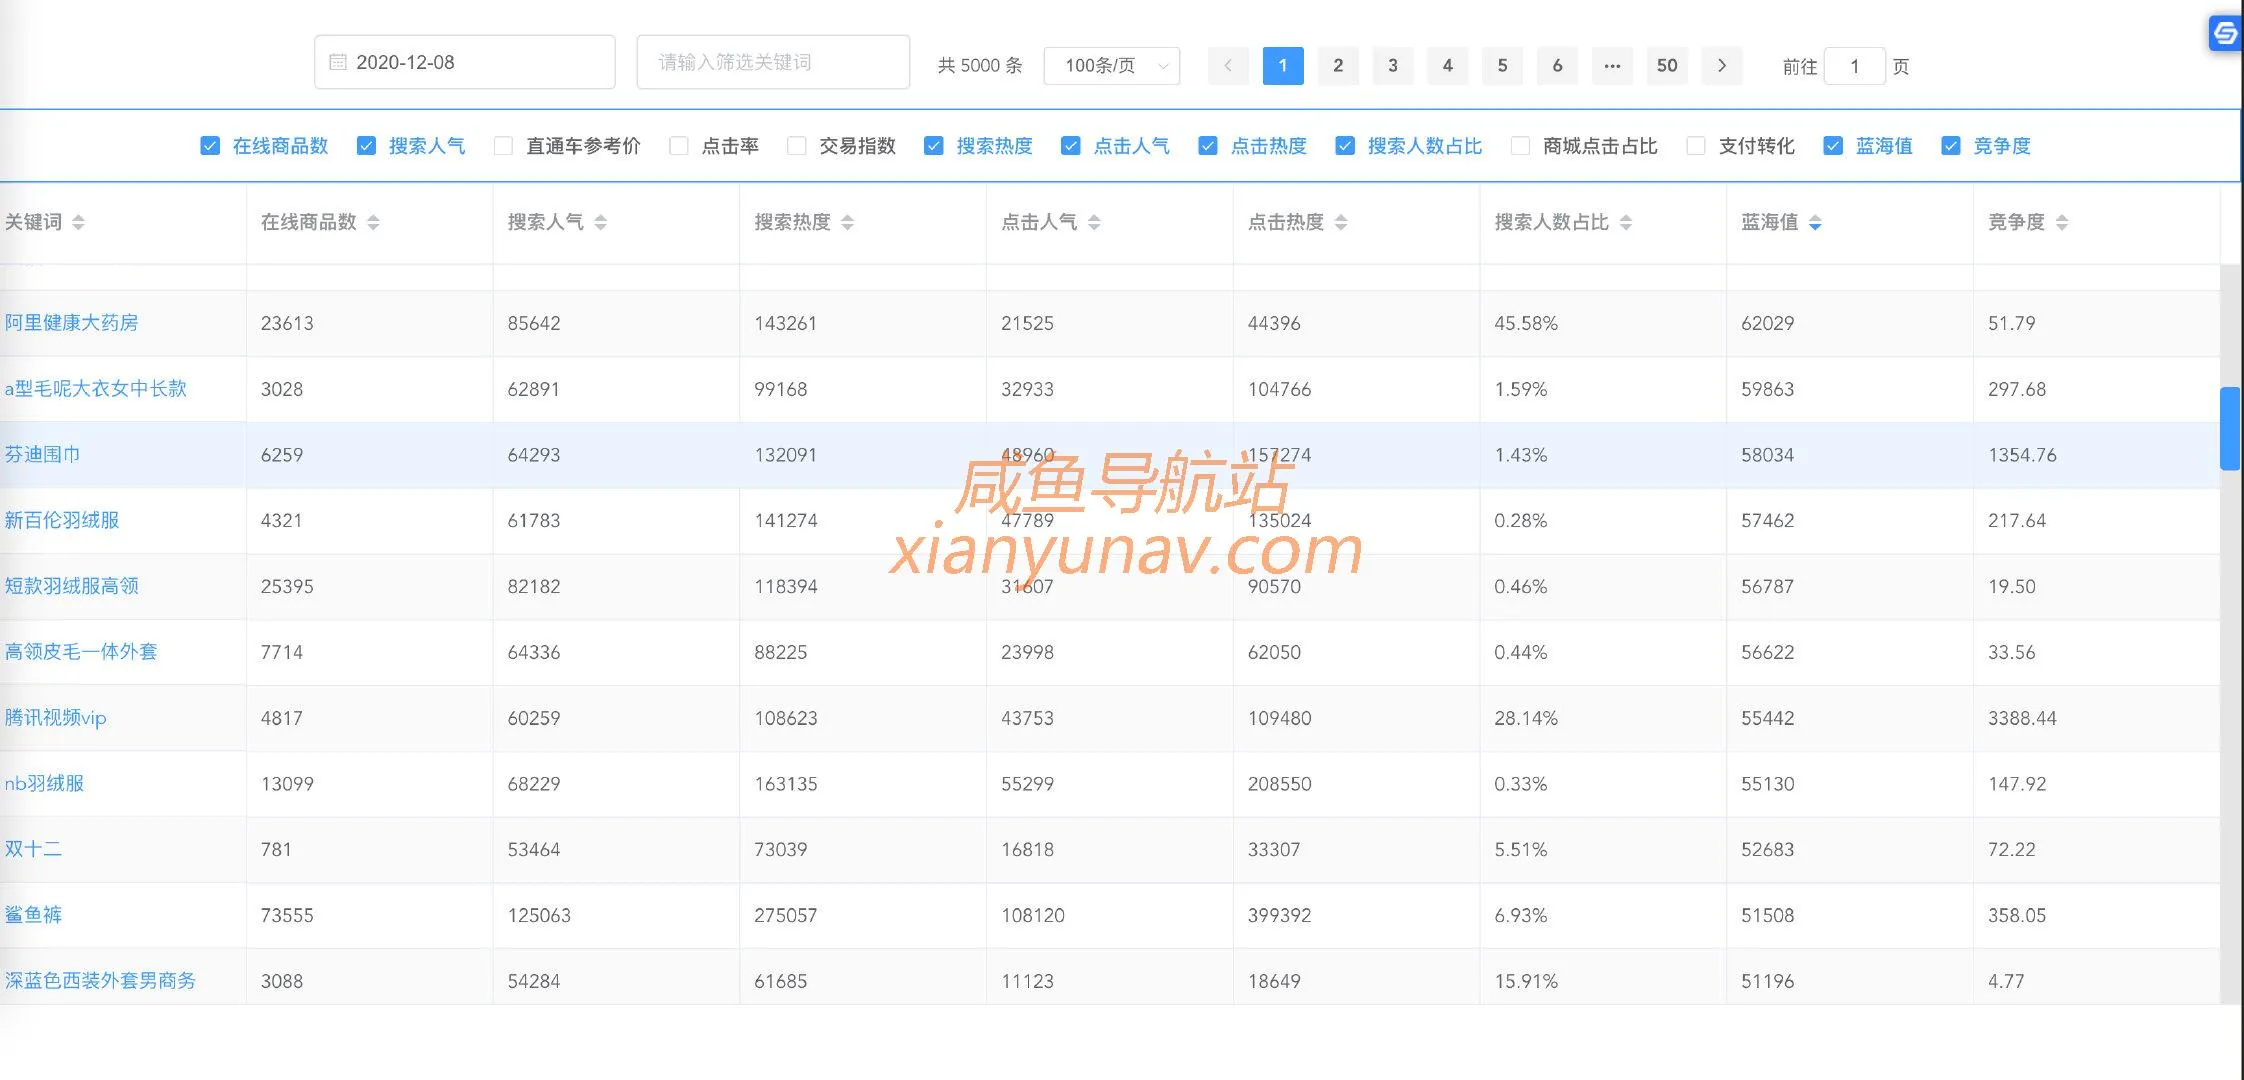Go to page 3 in pagination
2244x1080 pixels.
pos(1392,66)
